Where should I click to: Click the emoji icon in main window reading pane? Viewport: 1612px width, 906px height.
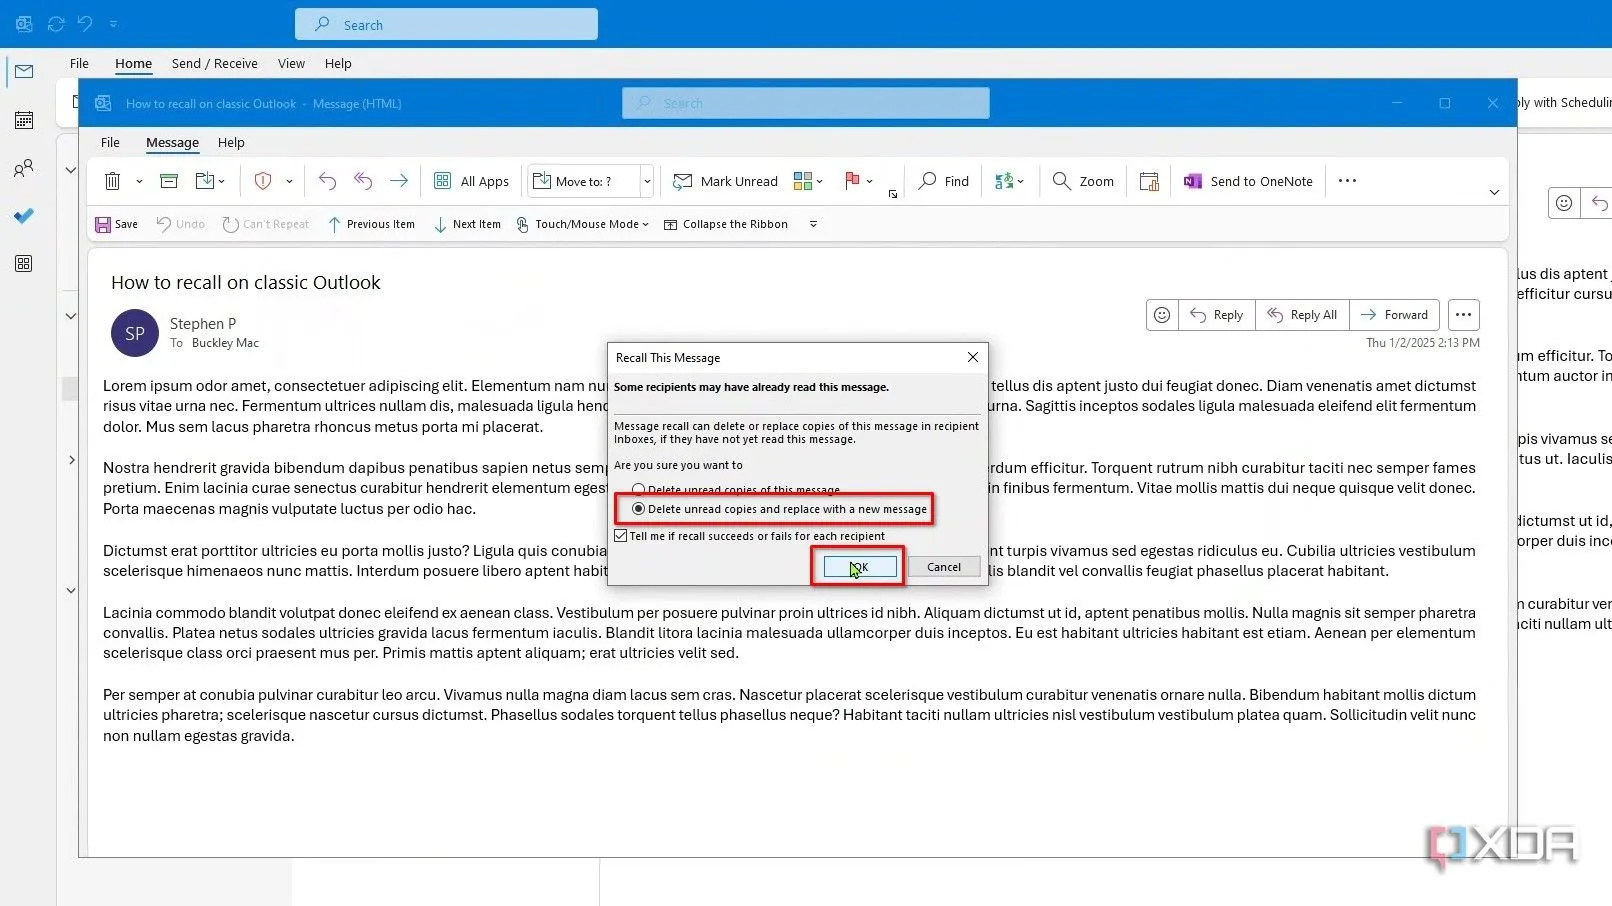pyautogui.click(x=1564, y=203)
